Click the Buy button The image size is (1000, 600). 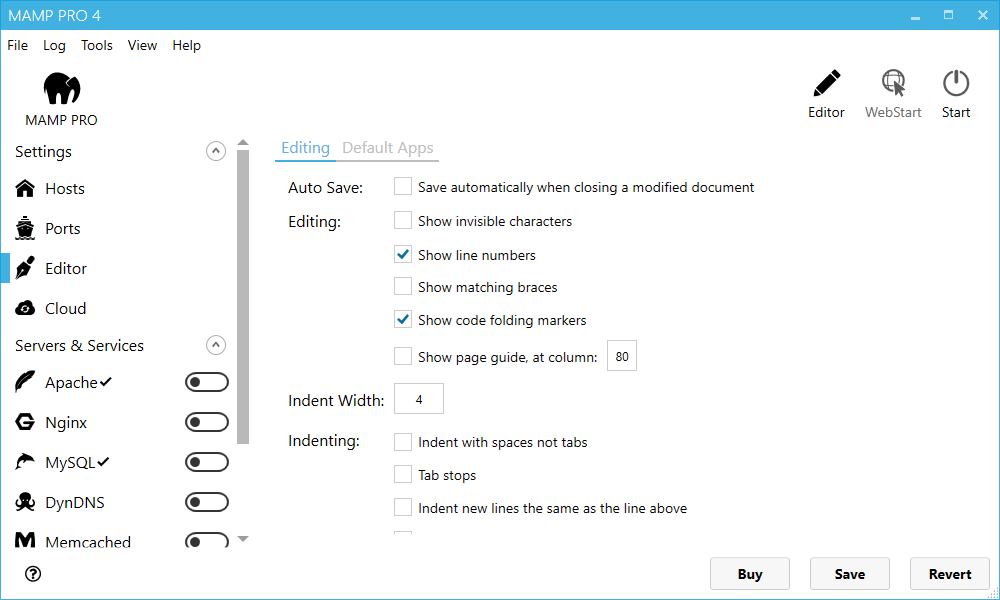[750, 574]
